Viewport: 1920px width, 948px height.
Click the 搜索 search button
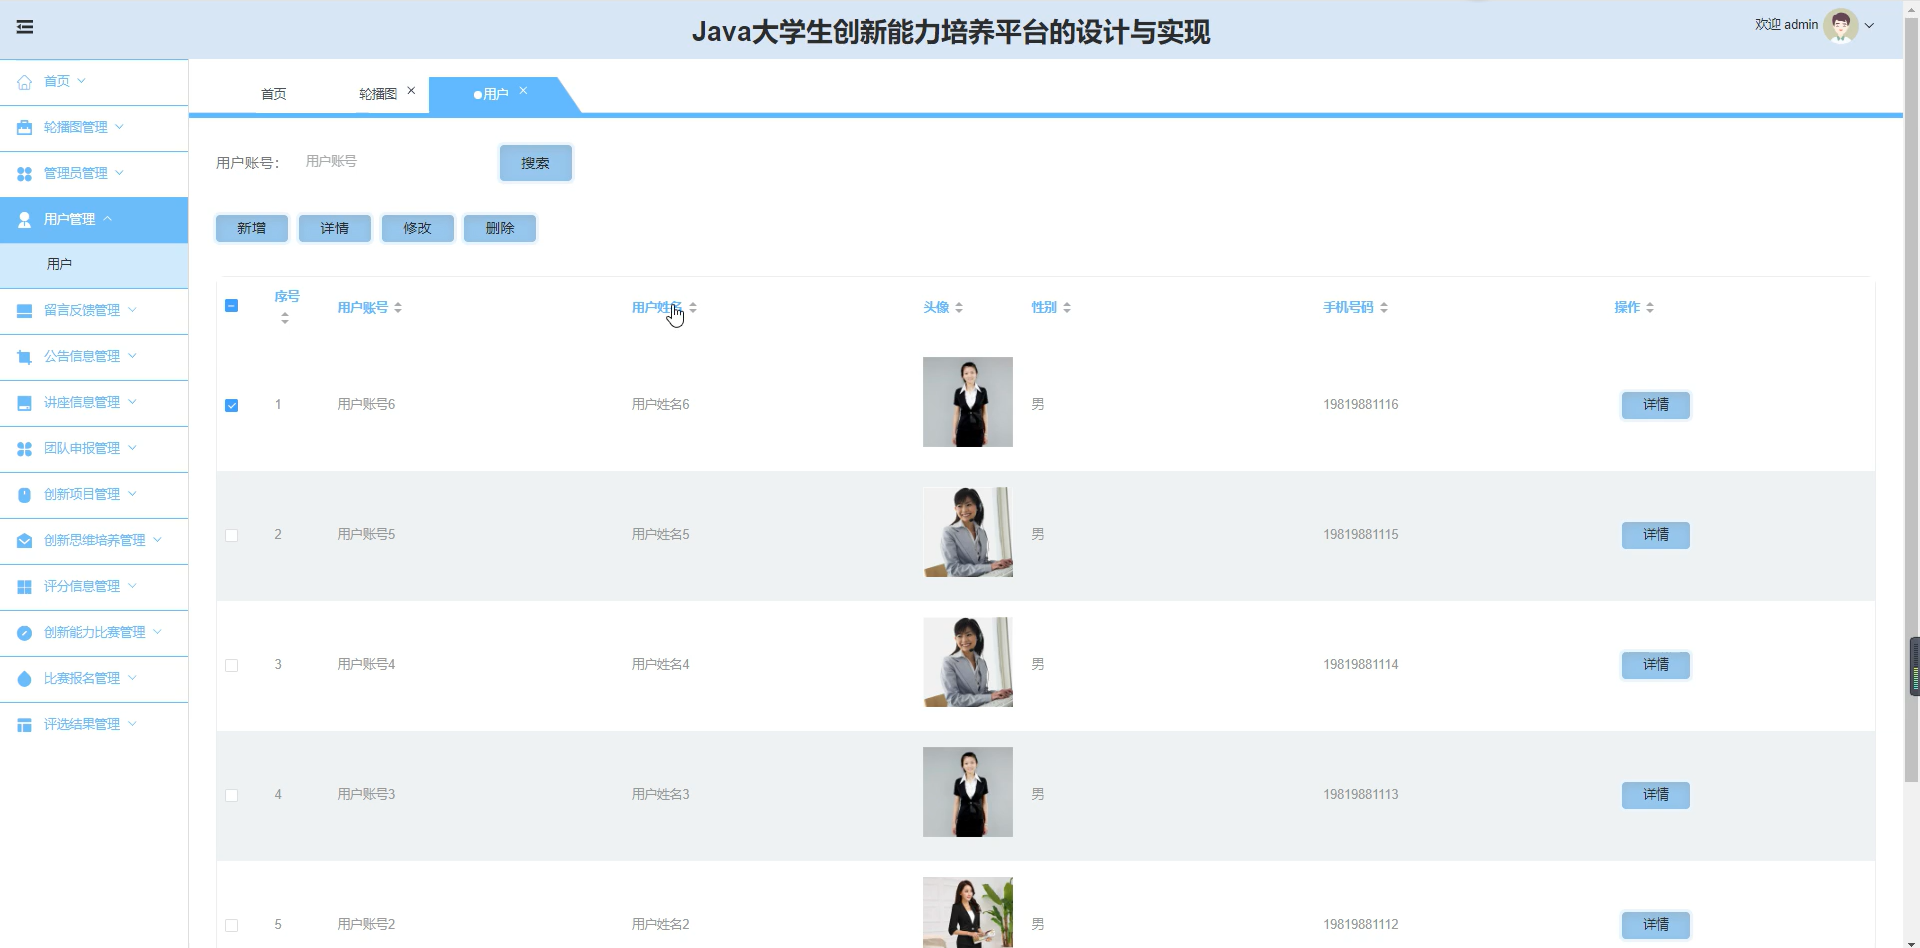pos(535,162)
